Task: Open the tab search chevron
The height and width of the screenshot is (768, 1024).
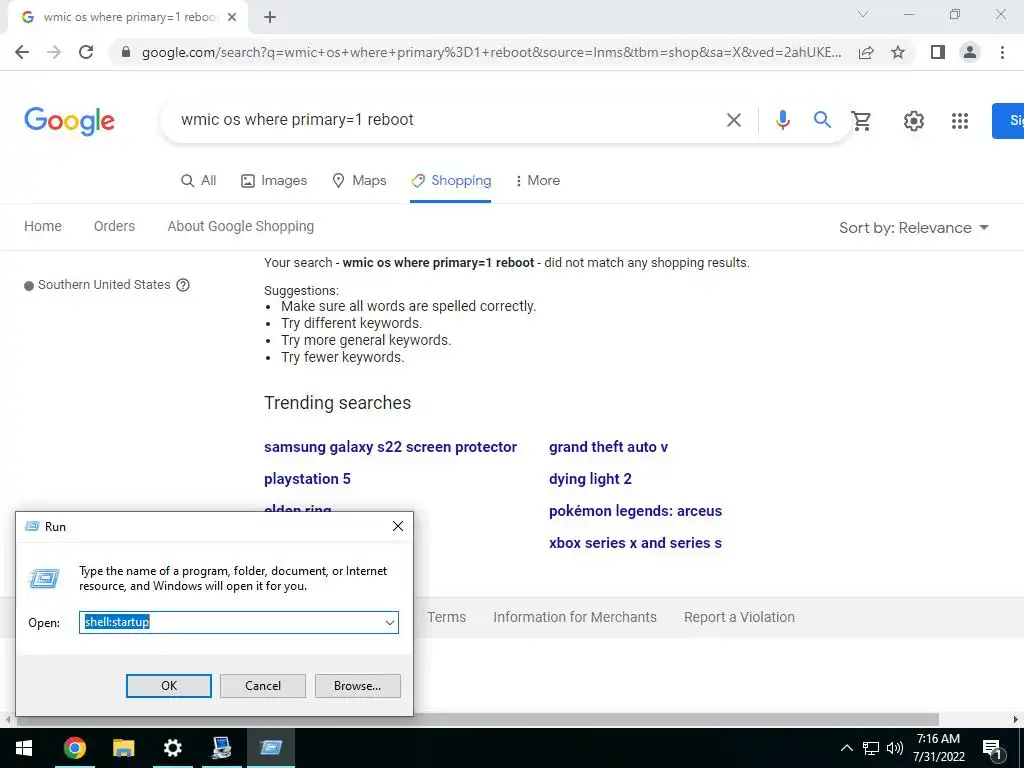Action: click(x=863, y=14)
